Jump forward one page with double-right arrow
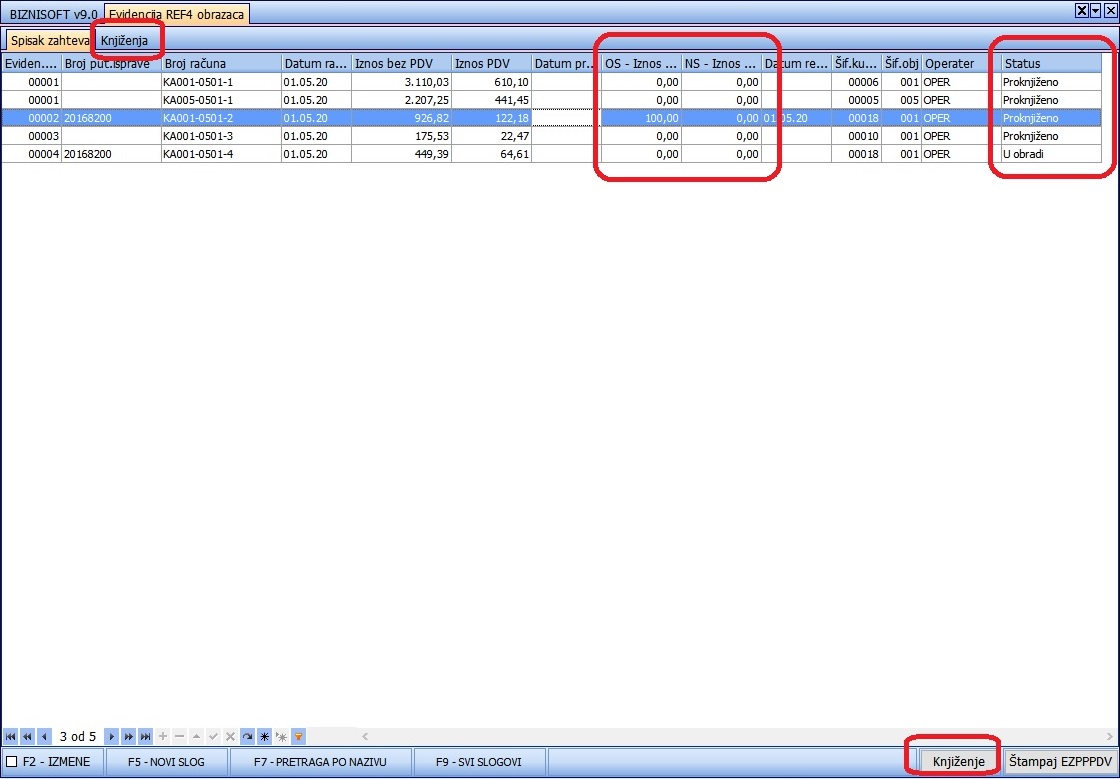This screenshot has height=779, width=1120. click(129, 736)
